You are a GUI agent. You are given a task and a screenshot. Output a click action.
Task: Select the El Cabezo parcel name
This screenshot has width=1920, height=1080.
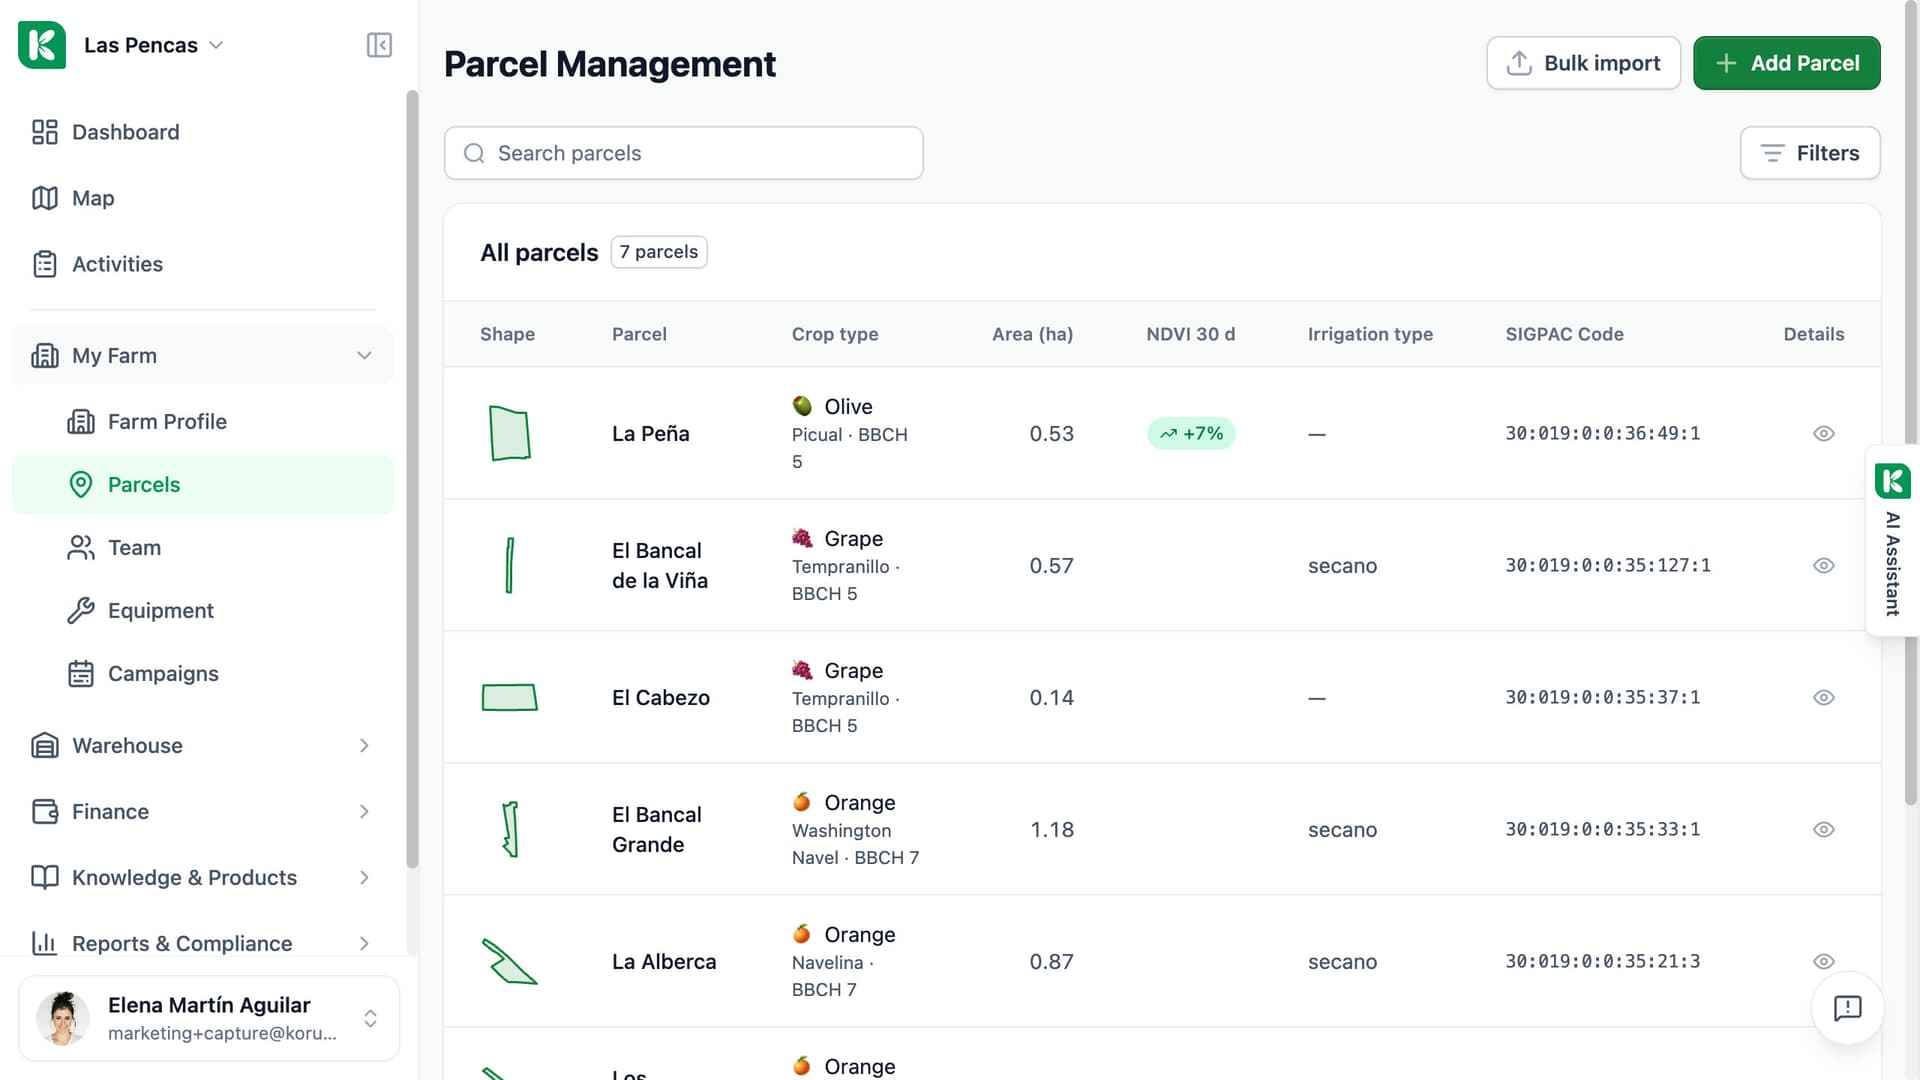661,698
